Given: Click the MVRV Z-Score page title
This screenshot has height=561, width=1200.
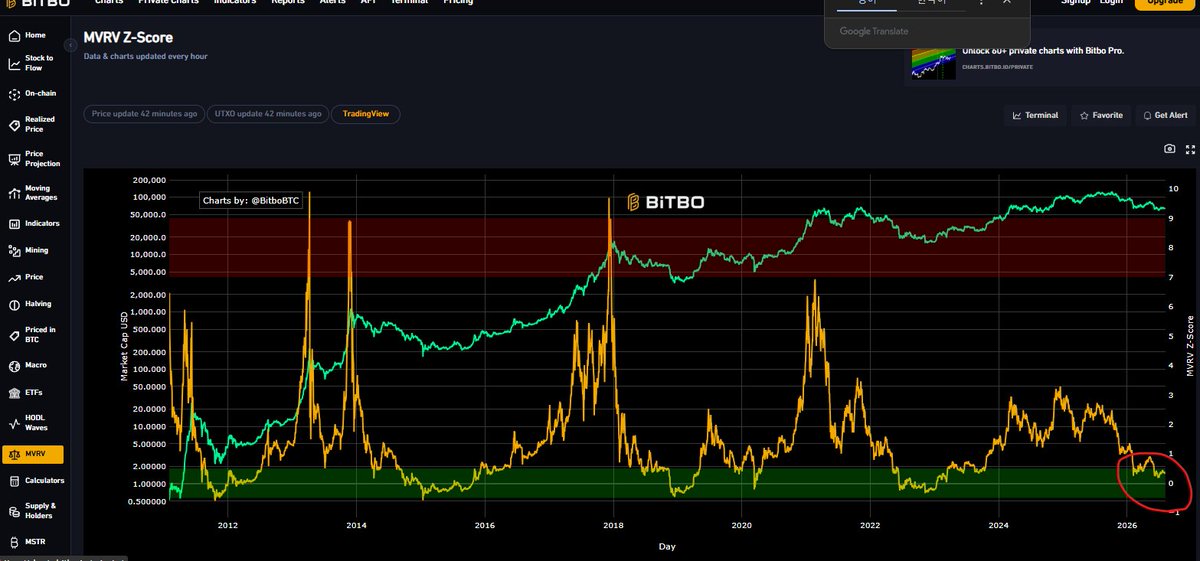Looking at the screenshot, I should (x=128, y=38).
